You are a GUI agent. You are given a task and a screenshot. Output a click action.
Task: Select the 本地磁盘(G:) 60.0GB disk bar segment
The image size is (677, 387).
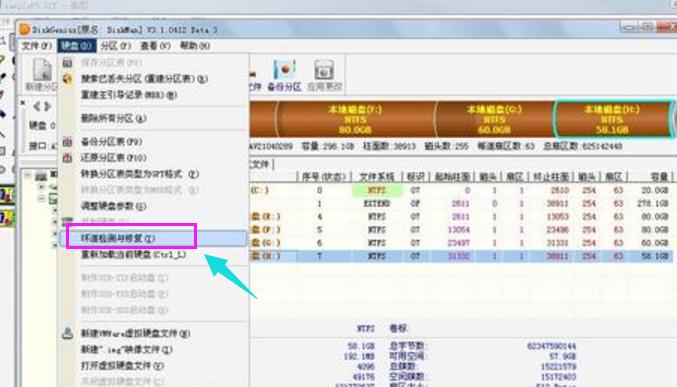click(494, 120)
